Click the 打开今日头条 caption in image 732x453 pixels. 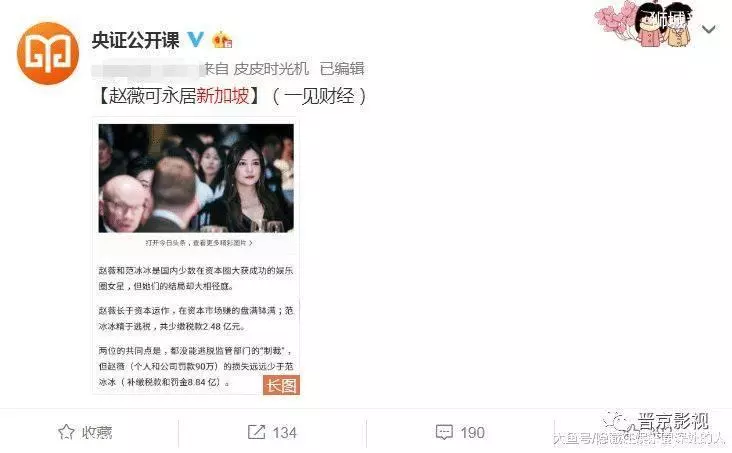coord(199,243)
